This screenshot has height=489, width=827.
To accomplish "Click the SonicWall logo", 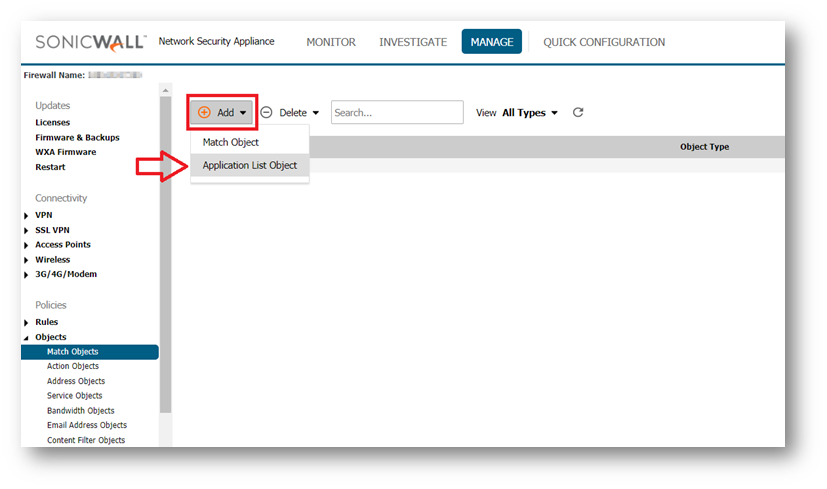I will click(90, 42).
